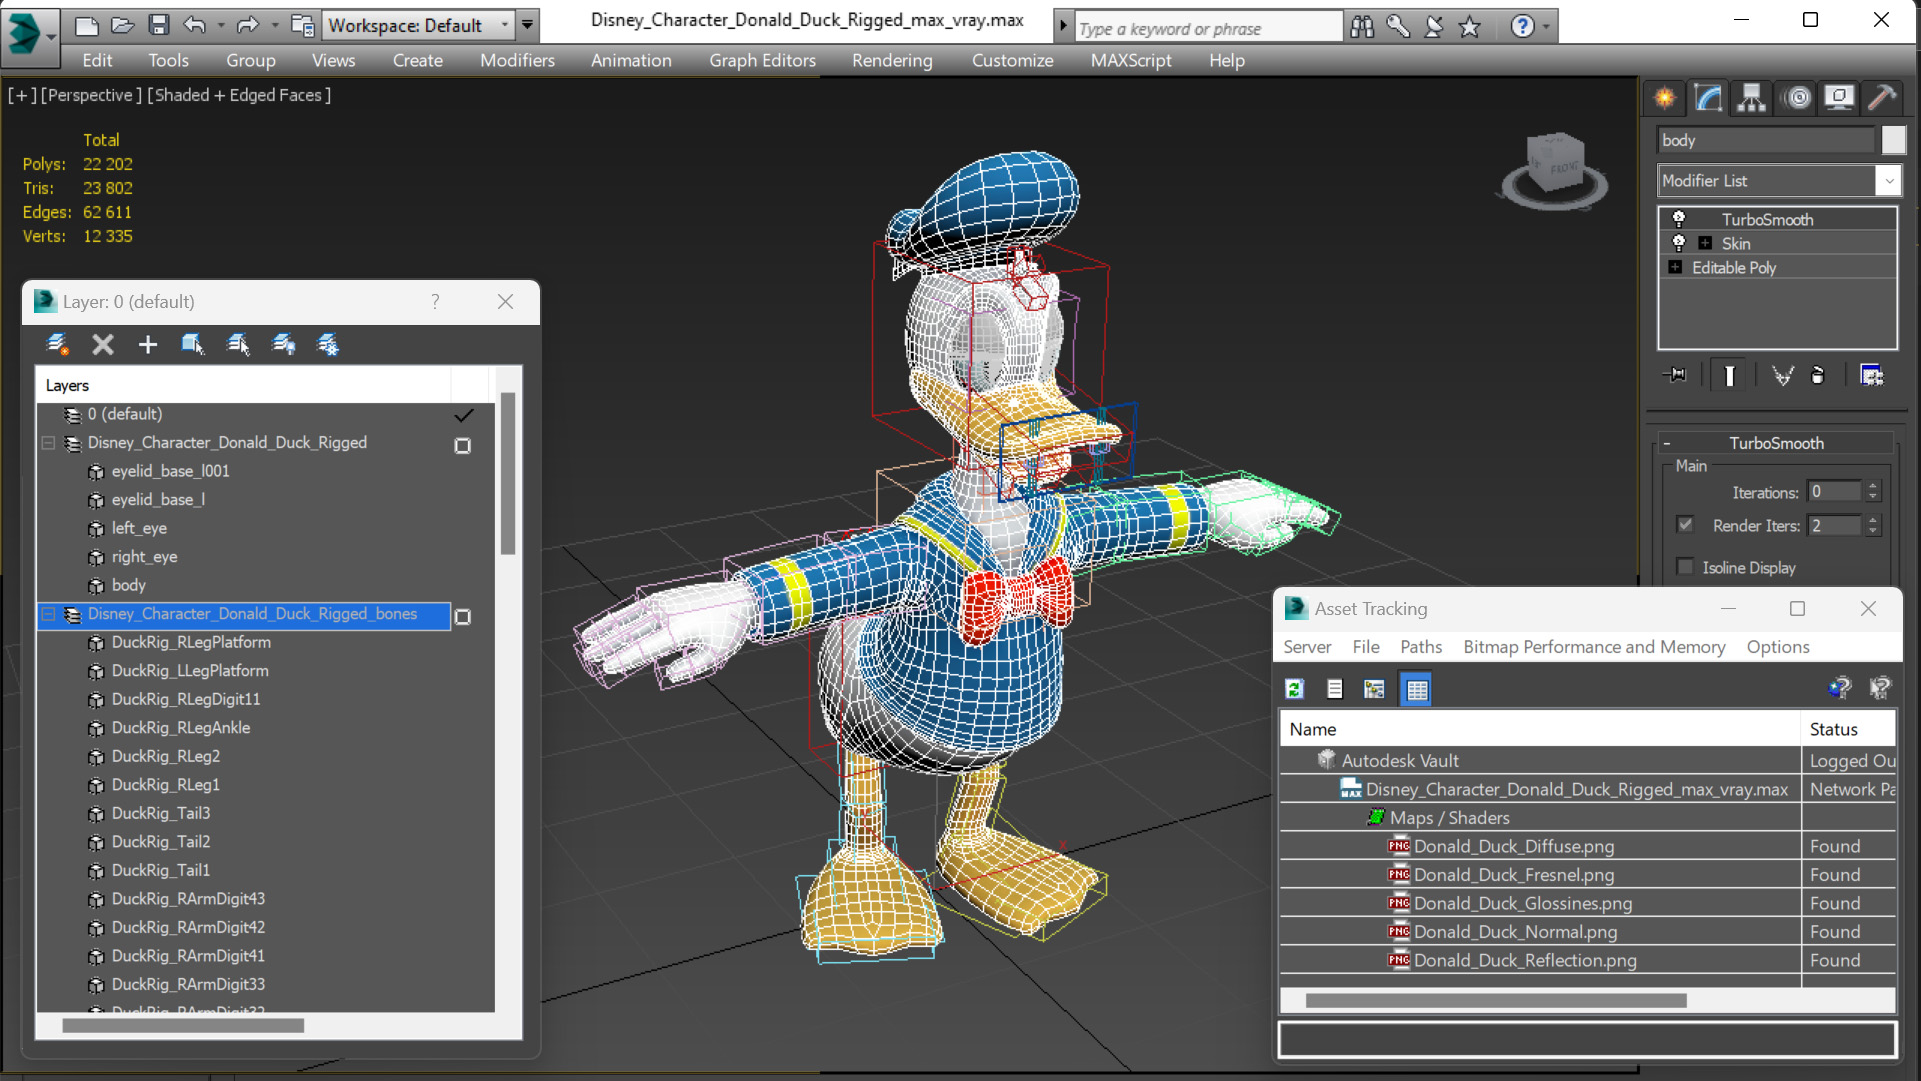Click the plus Add to Layer icon
The height and width of the screenshot is (1081, 1921).
pyautogui.click(x=147, y=345)
